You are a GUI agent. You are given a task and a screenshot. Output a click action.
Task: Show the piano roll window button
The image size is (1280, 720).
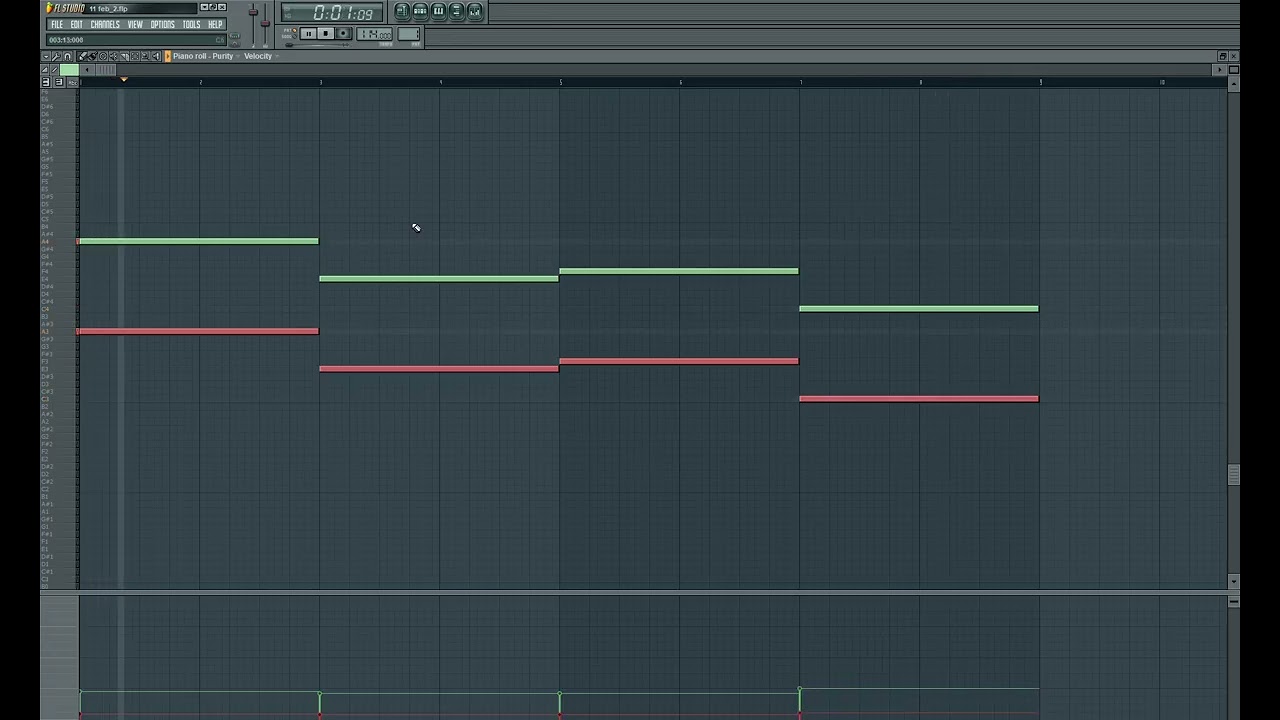pyautogui.click(x=438, y=11)
